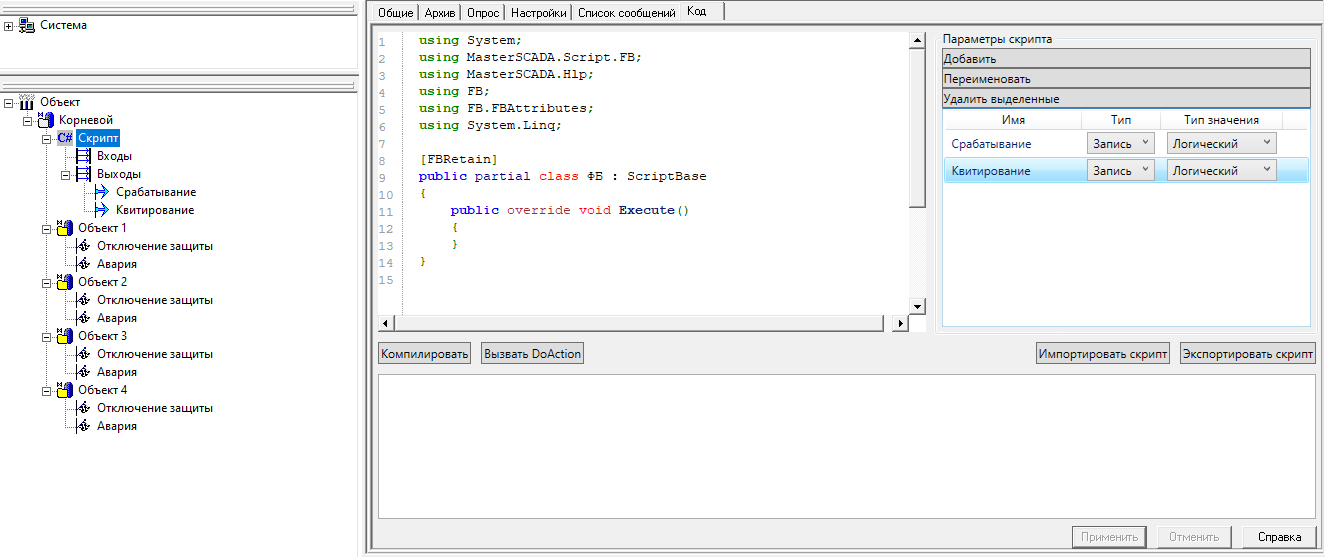
Task: Click the Корневой object icon
Action: coord(46,120)
